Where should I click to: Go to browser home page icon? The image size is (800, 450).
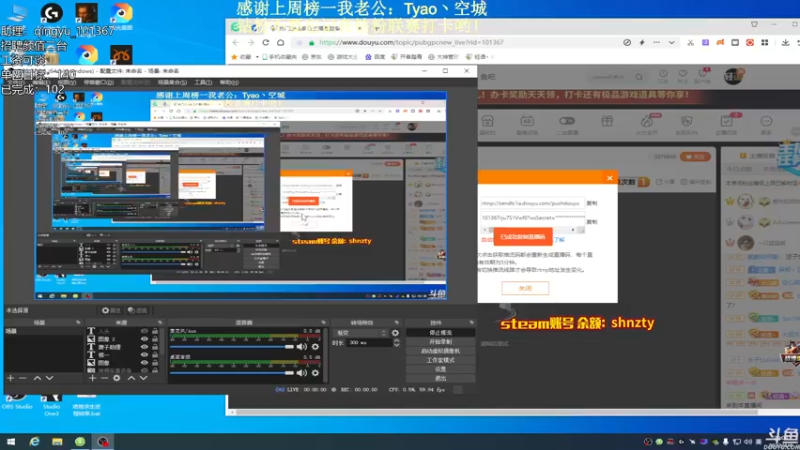click(x=281, y=42)
